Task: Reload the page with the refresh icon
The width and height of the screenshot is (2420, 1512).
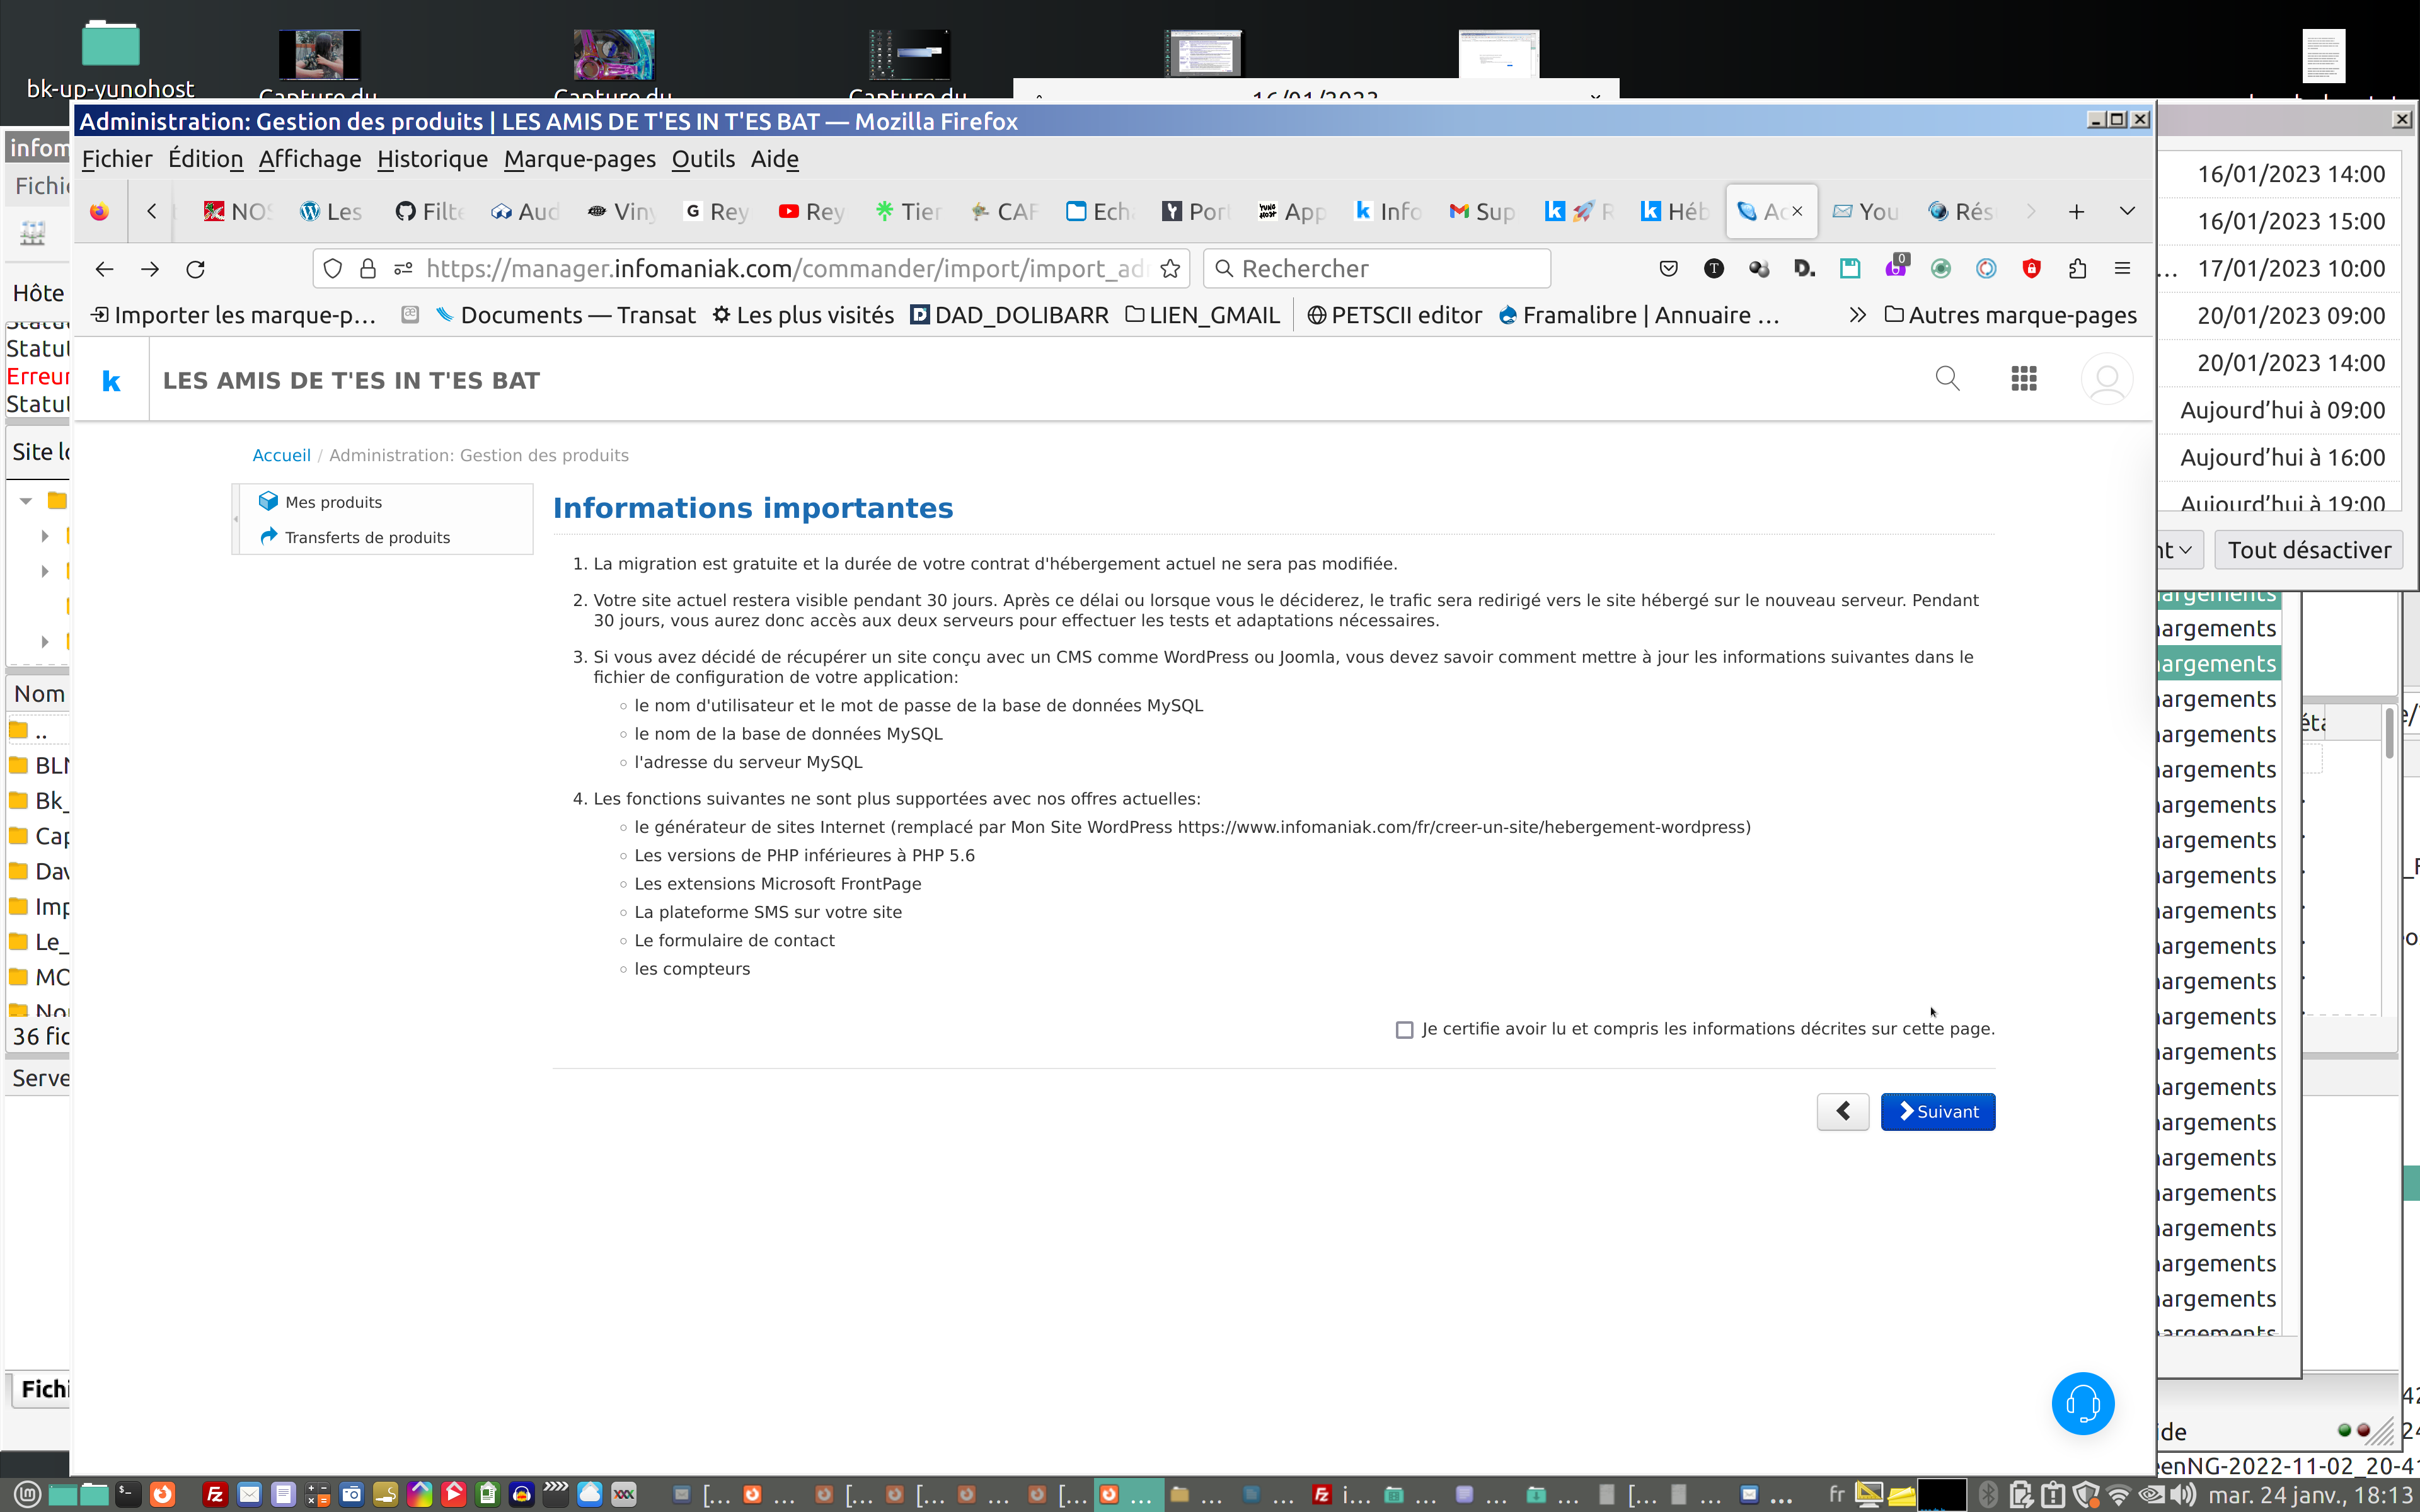Action: (x=196, y=269)
